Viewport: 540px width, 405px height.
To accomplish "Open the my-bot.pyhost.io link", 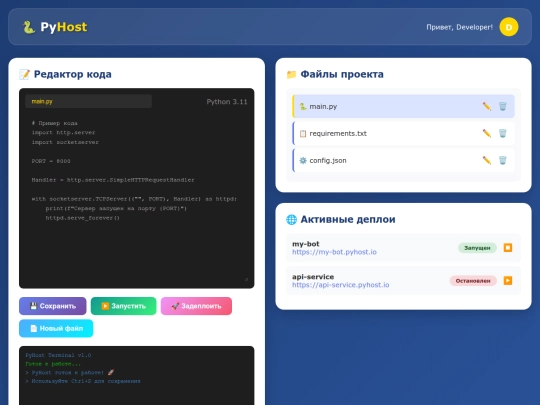I will (334, 252).
